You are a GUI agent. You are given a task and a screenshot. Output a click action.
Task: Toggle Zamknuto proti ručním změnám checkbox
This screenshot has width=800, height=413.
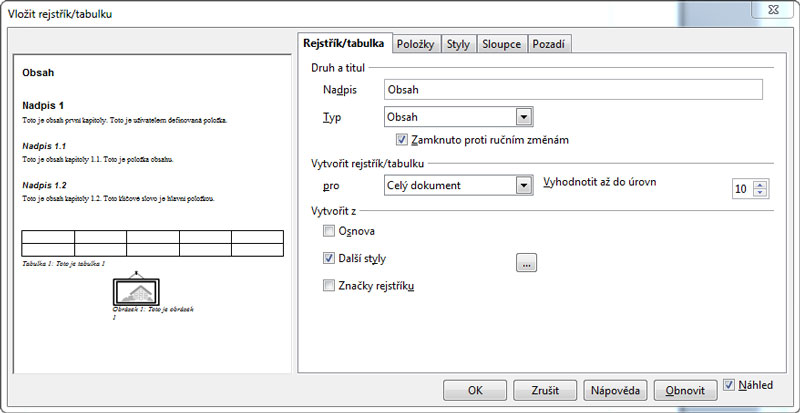pyautogui.click(x=402, y=139)
